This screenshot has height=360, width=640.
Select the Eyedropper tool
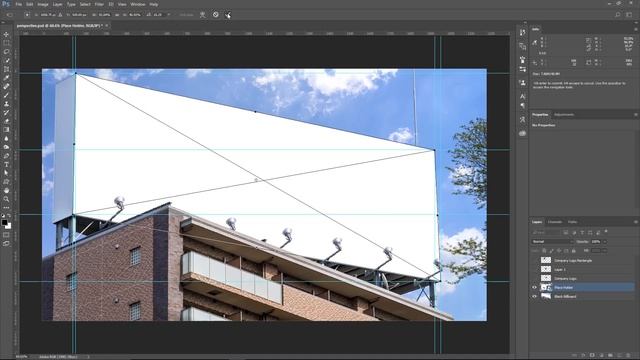pos(6,78)
